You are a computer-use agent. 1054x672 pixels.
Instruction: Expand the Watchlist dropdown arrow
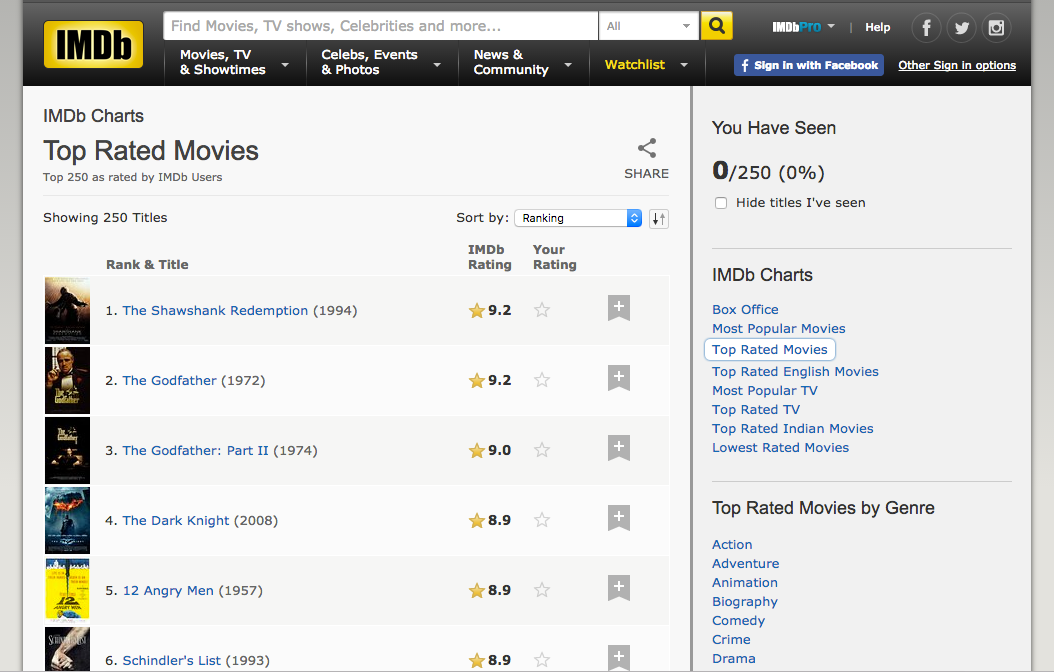684,65
